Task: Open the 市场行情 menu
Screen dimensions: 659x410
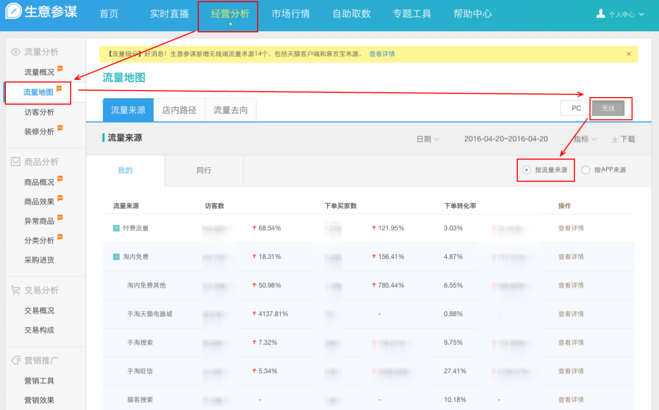Action: [x=290, y=14]
